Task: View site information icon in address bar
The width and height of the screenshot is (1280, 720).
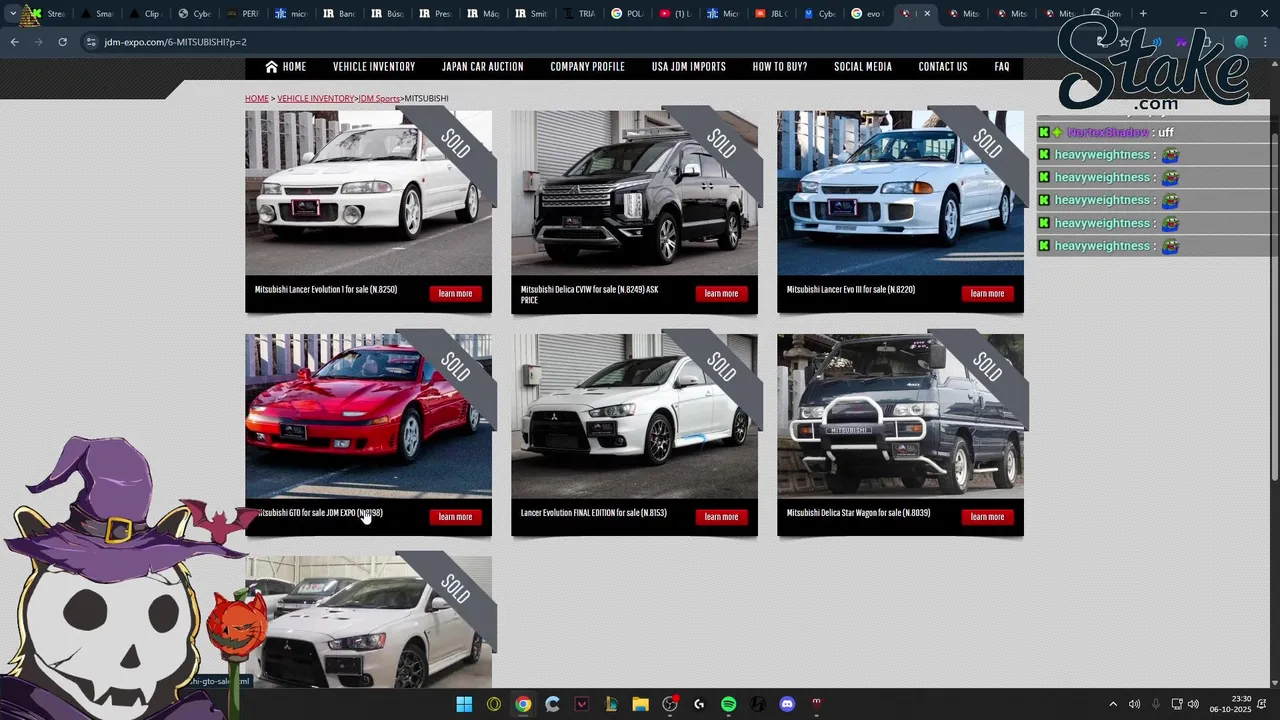Action: pos(91,42)
